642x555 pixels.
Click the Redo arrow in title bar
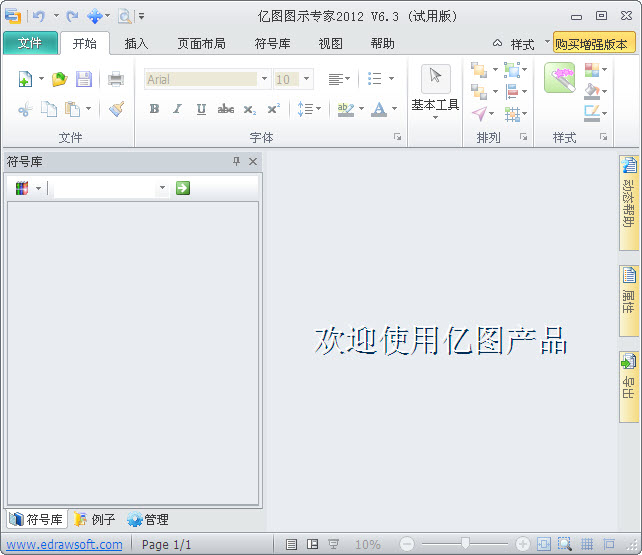point(72,16)
